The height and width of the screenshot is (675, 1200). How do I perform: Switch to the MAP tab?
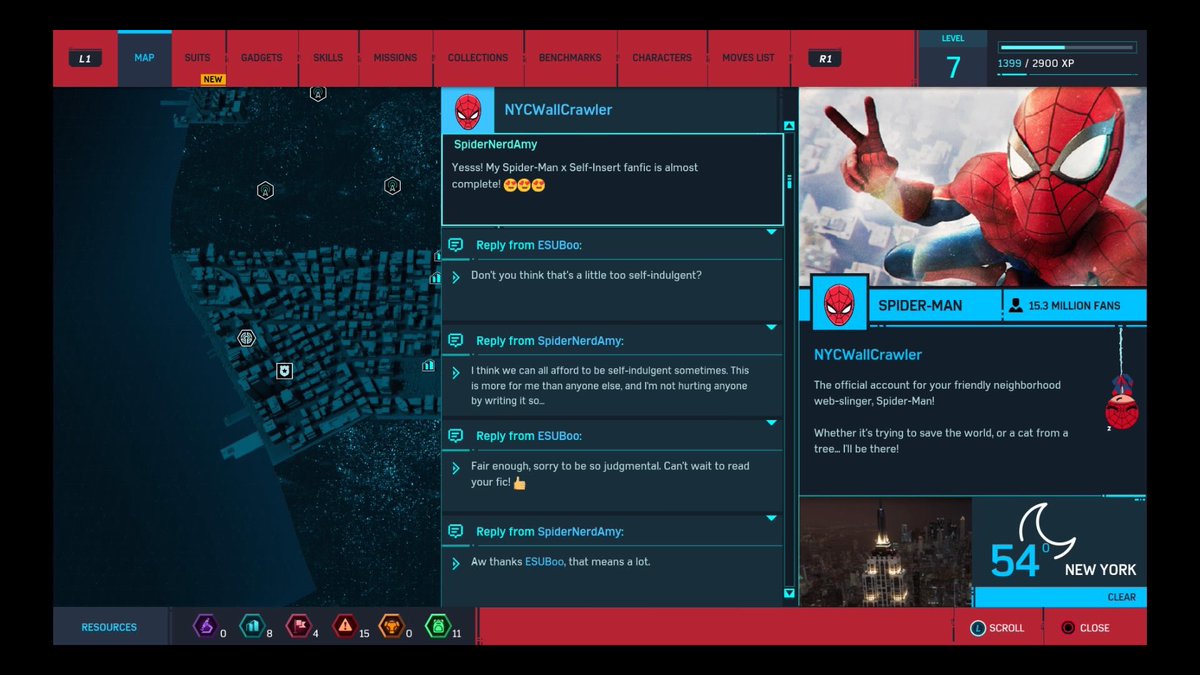coord(144,58)
